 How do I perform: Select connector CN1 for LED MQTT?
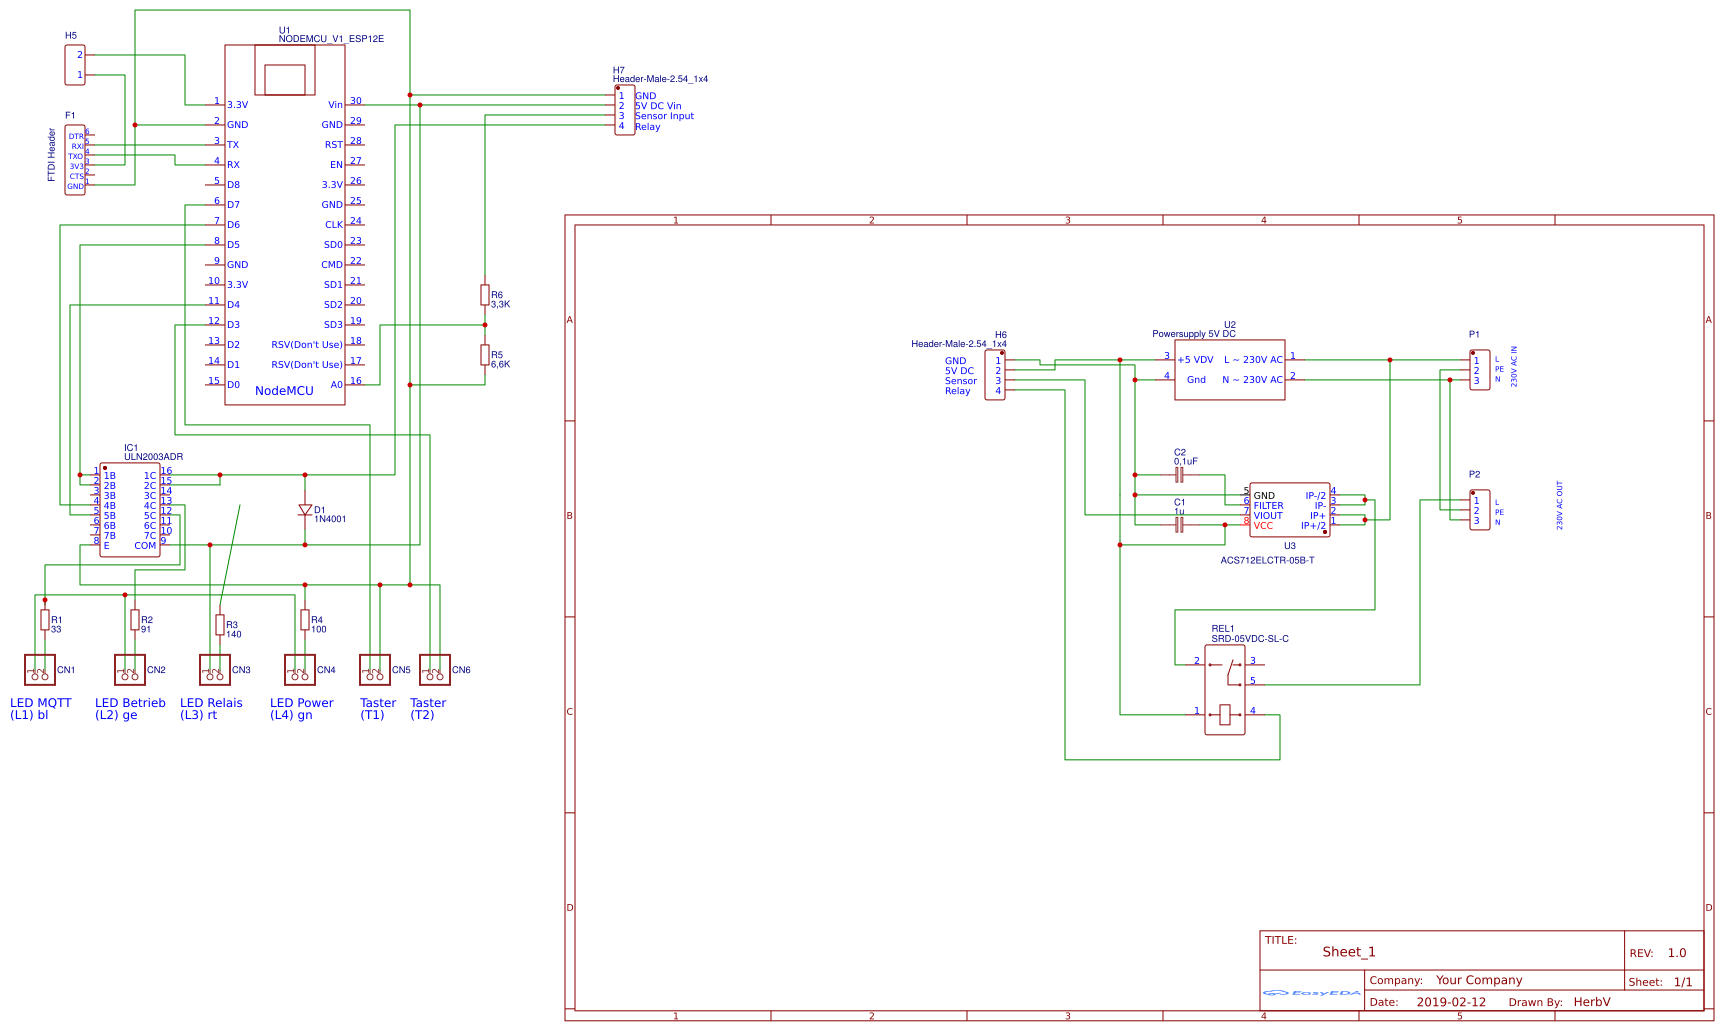[40, 669]
